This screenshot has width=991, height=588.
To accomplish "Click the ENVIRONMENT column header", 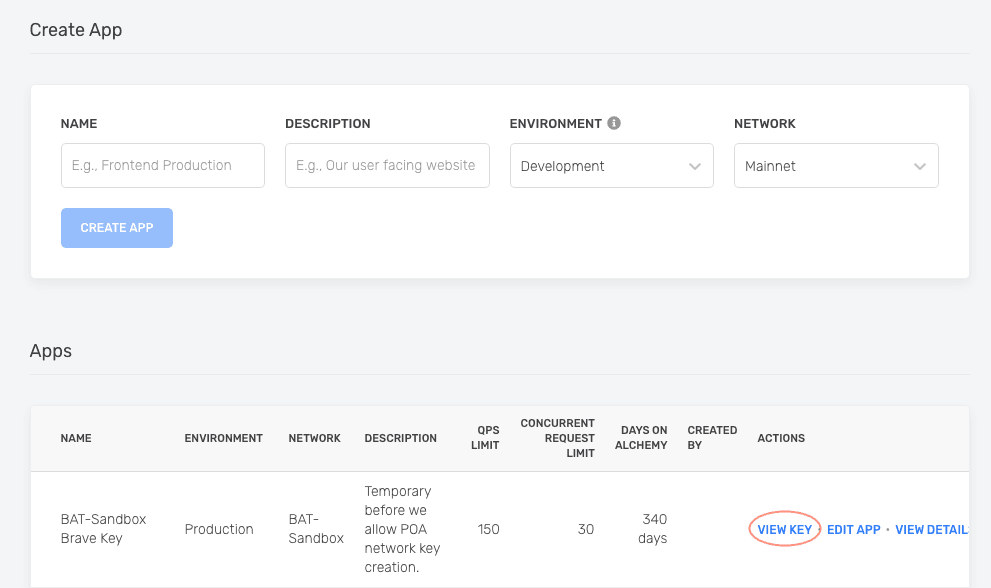I will coord(223,438).
